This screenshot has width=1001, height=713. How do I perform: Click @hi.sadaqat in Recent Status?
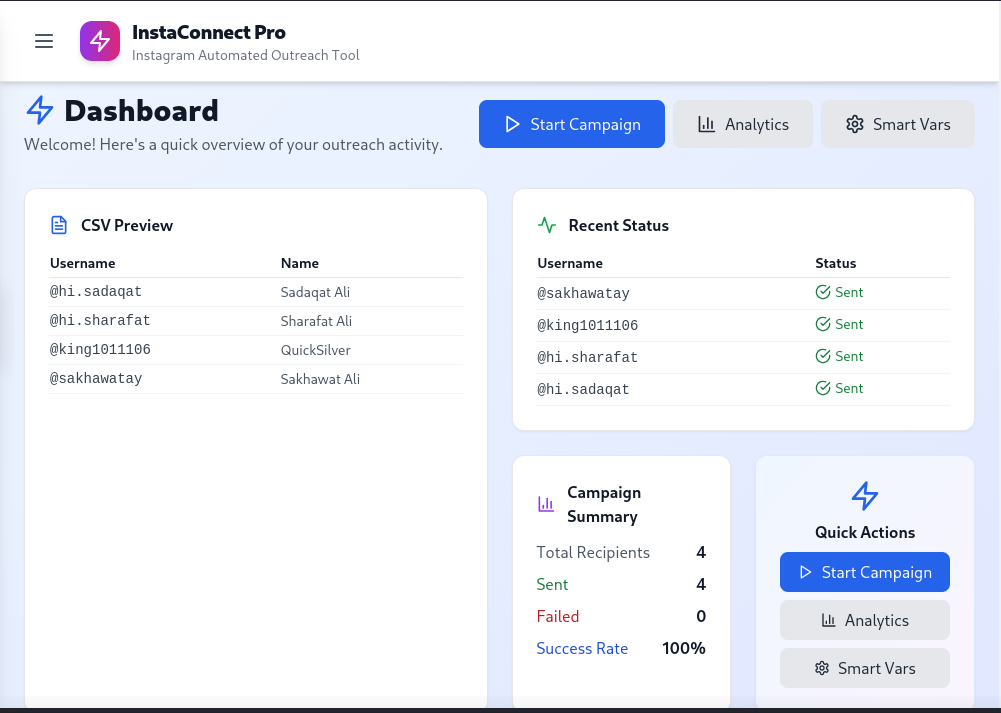point(583,389)
